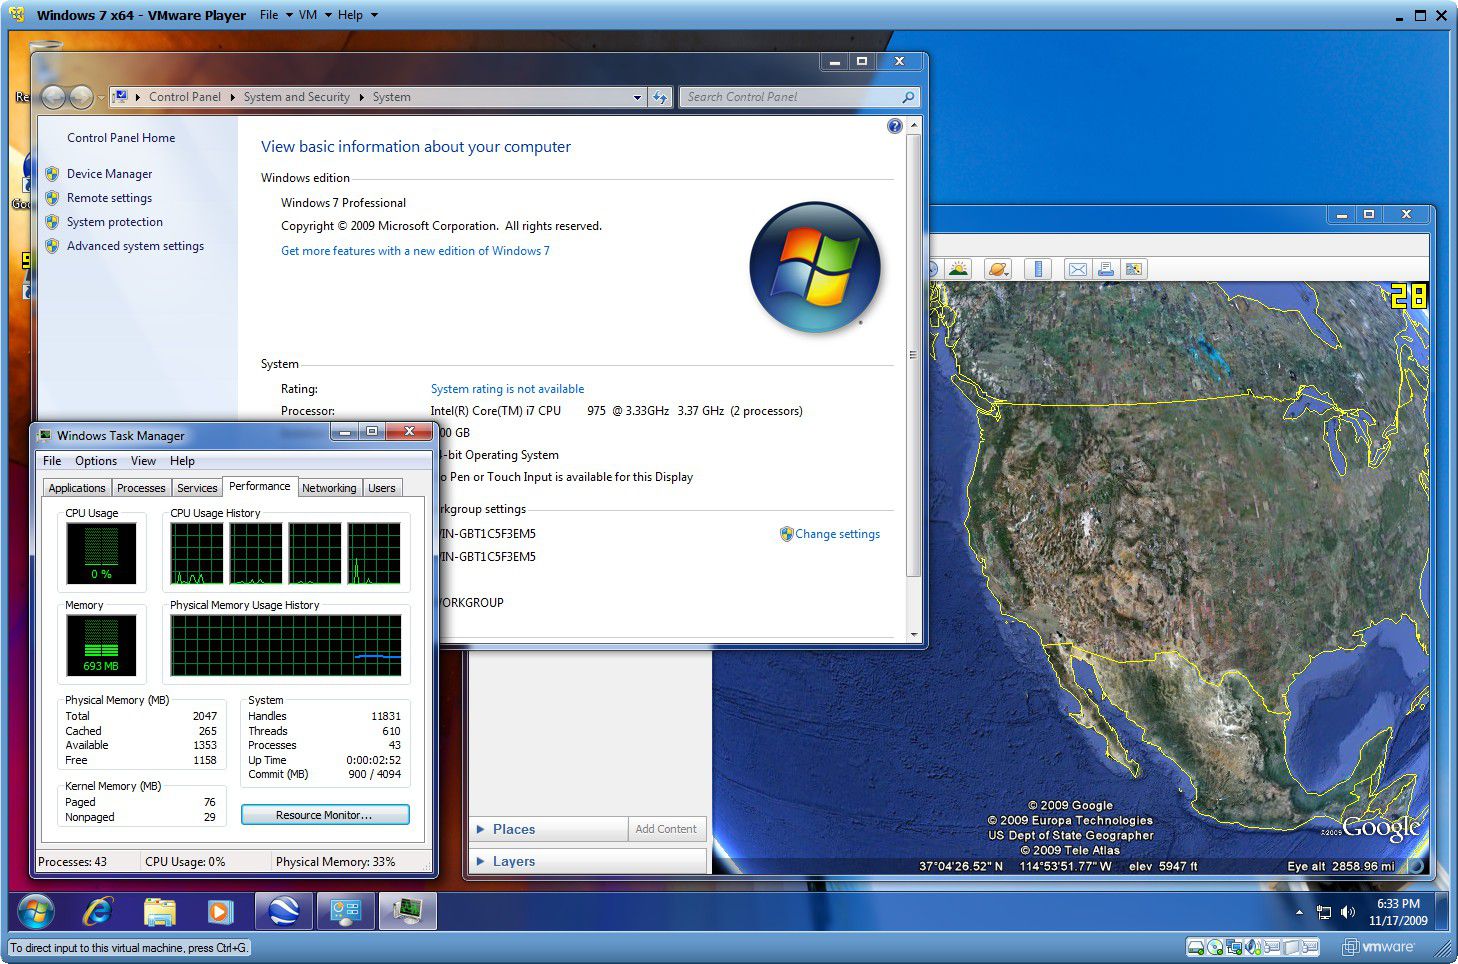This screenshot has height=964, width=1458.
Task: Click System rating is not available
Action: point(507,389)
